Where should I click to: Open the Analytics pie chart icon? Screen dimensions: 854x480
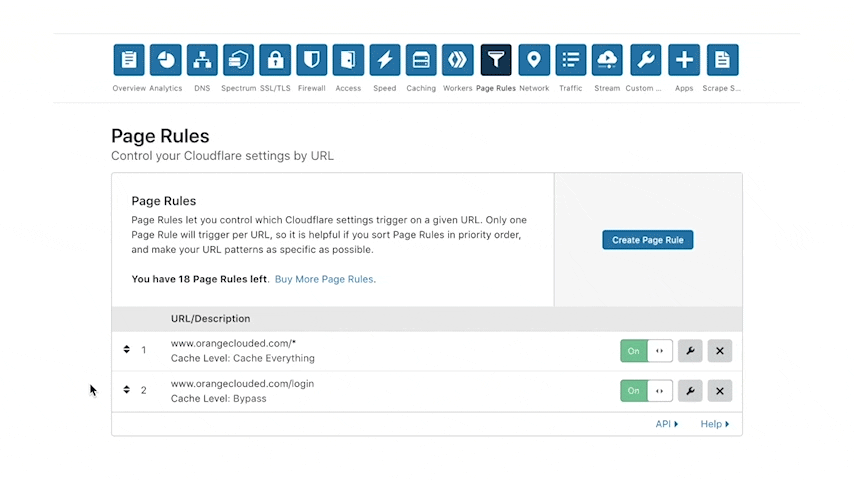click(166, 60)
